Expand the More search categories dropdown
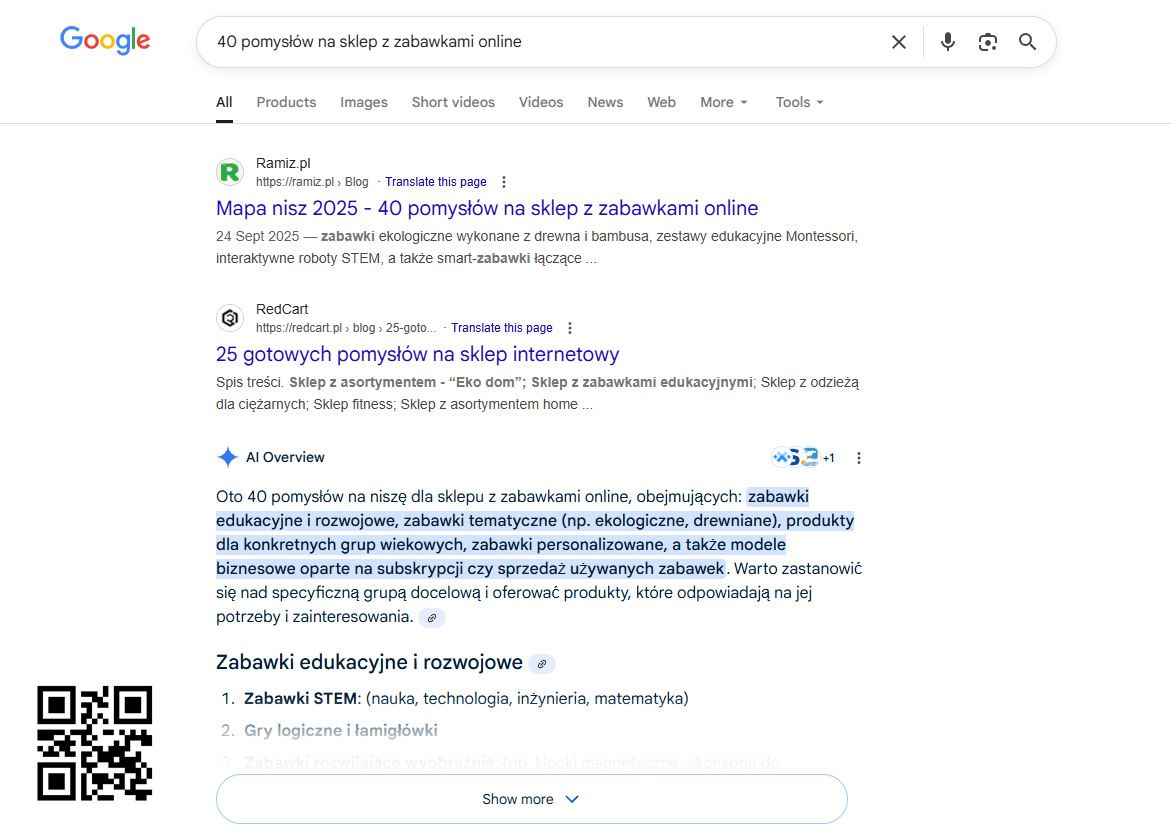The image size is (1171, 839). click(x=724, y=102)
